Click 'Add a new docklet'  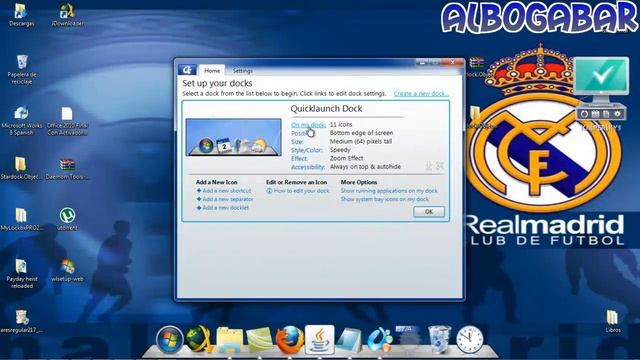tap(225, 208)
